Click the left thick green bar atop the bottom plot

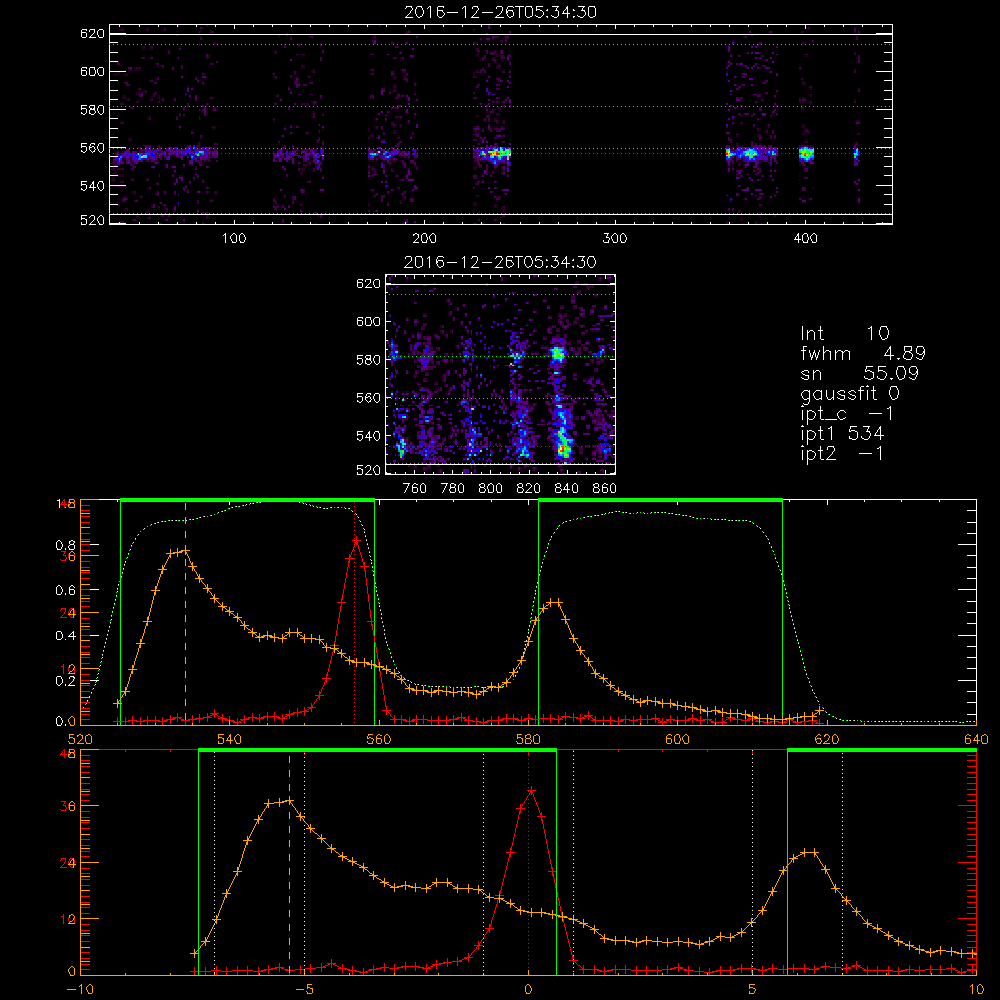[x=378, y=751]
